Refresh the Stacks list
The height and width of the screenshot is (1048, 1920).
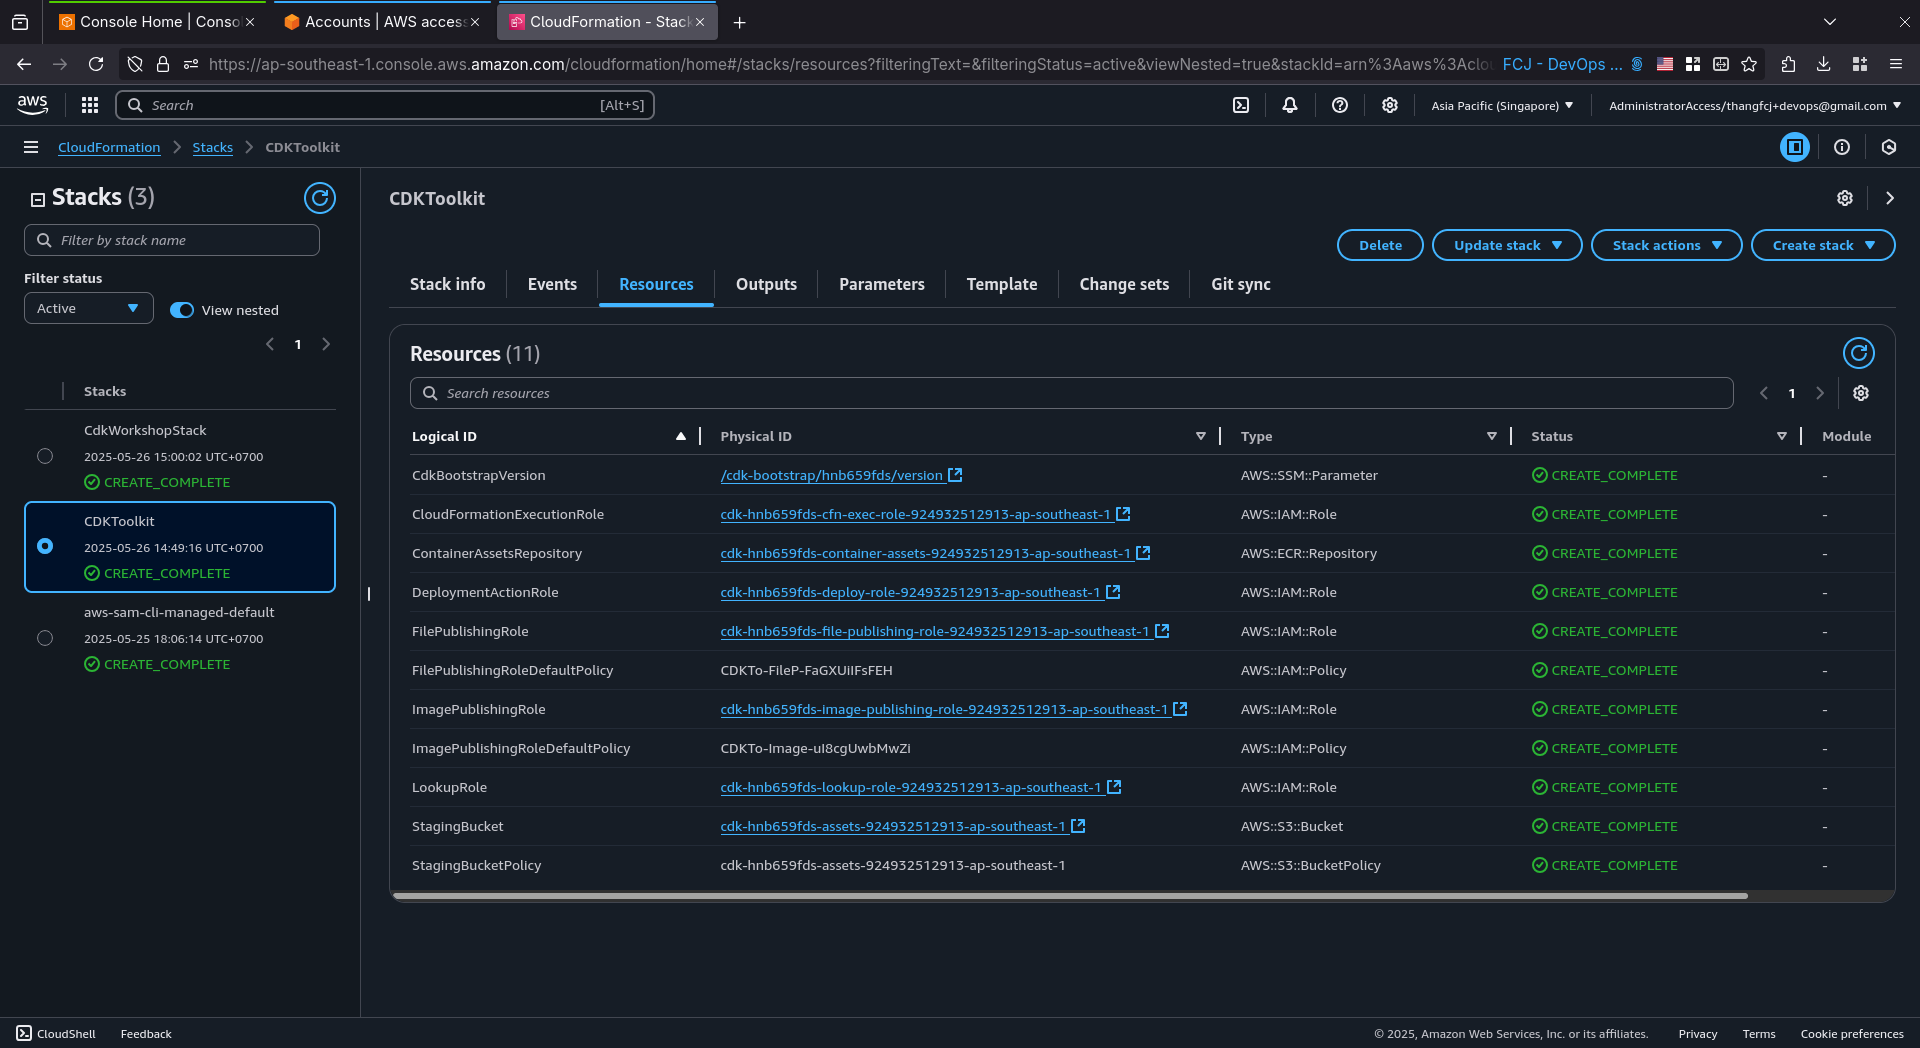coord(320,198)
